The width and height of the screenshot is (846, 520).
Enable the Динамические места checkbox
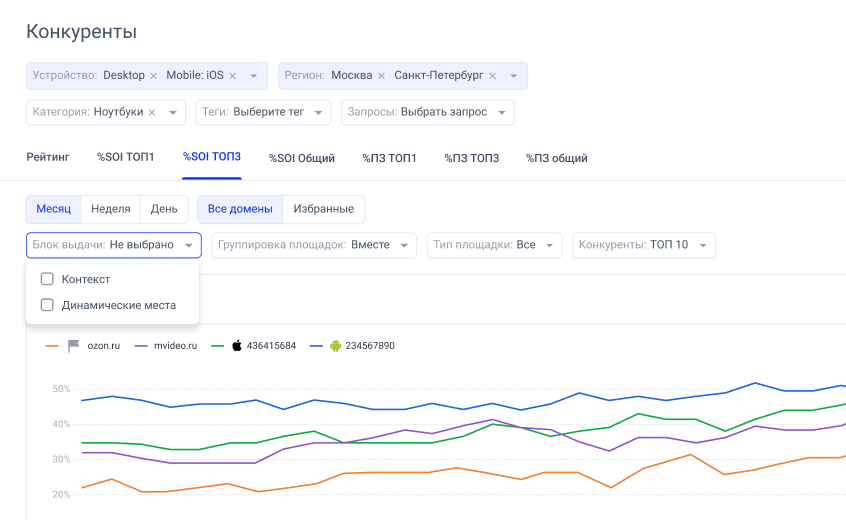47,305
